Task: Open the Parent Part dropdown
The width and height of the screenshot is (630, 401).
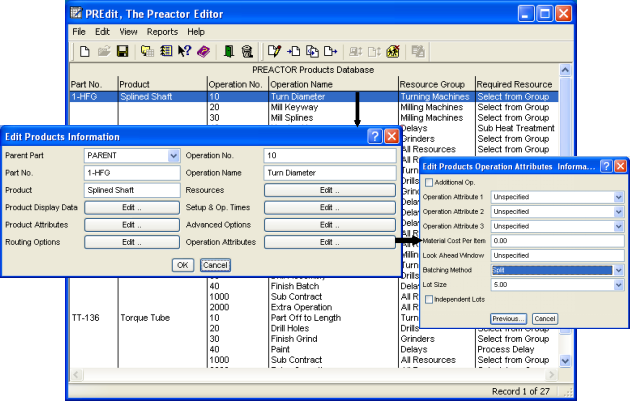Action: (173, 155)
